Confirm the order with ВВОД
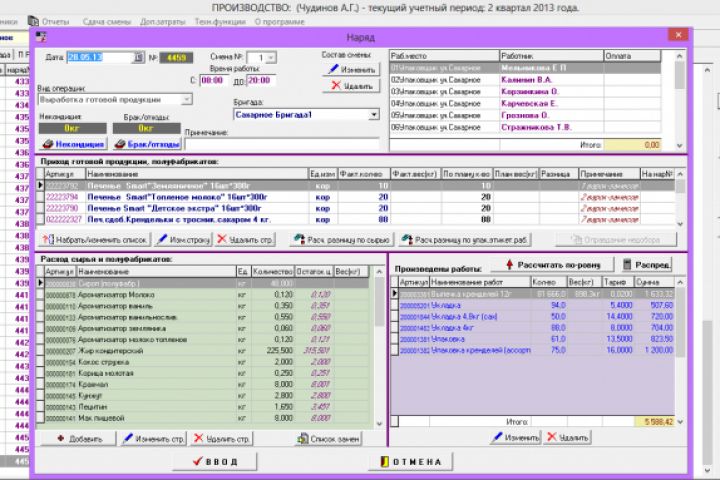This screenshot has width=720, height=480. [214, 462]
